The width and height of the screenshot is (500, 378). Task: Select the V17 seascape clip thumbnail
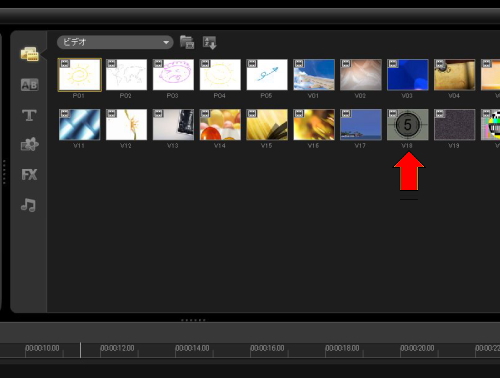point(361,125)
